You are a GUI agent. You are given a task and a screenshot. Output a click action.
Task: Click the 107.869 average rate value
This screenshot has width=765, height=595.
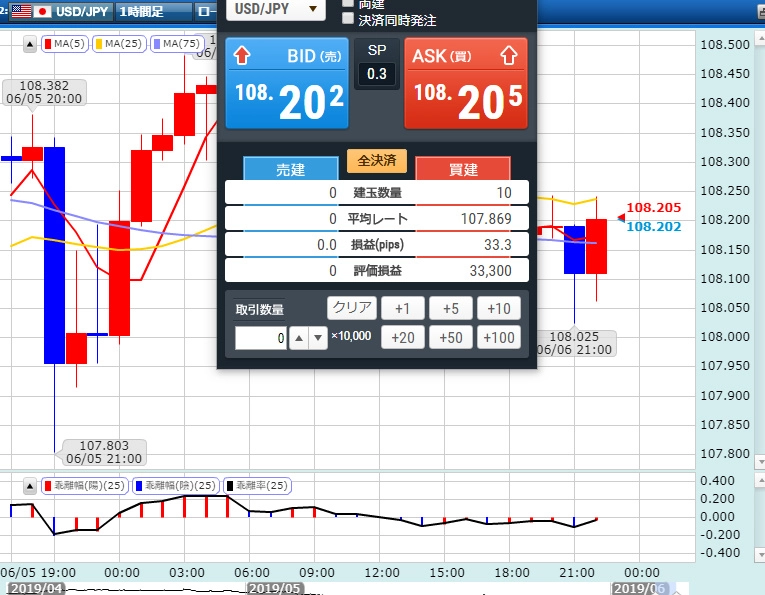click(x=486, y=218)
